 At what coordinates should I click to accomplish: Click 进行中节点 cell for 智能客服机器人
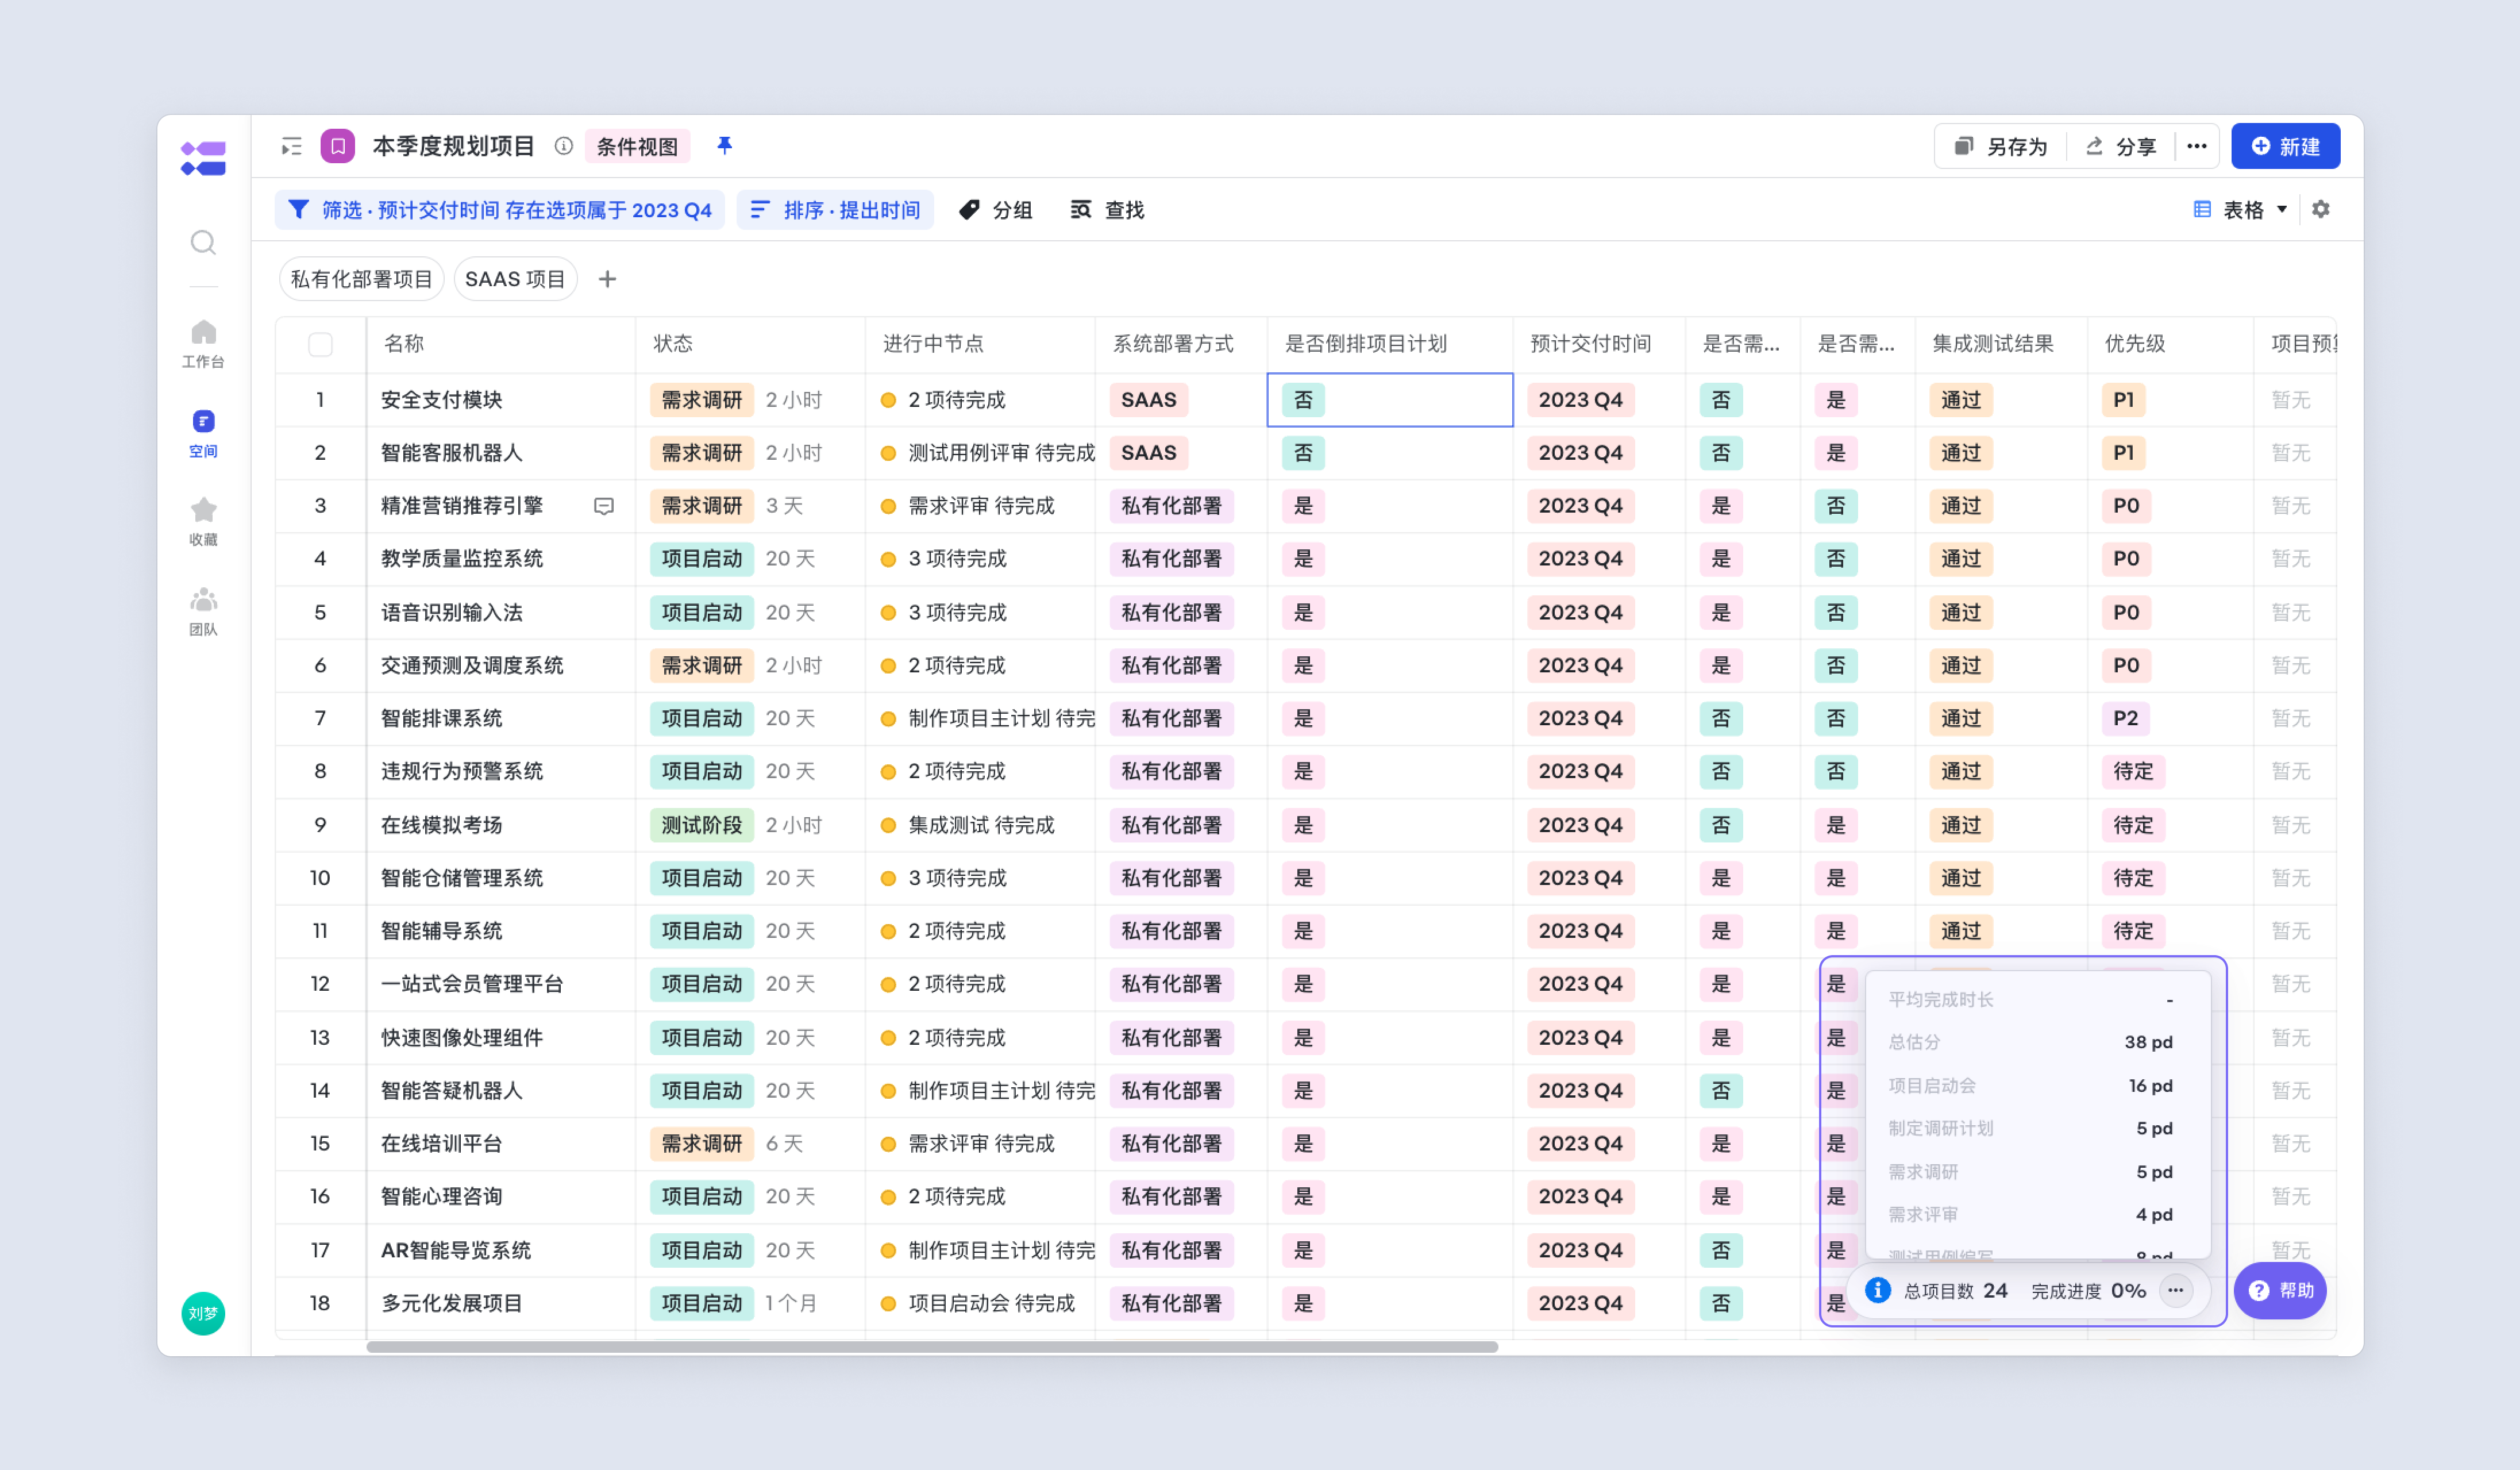tap(981, 453)
